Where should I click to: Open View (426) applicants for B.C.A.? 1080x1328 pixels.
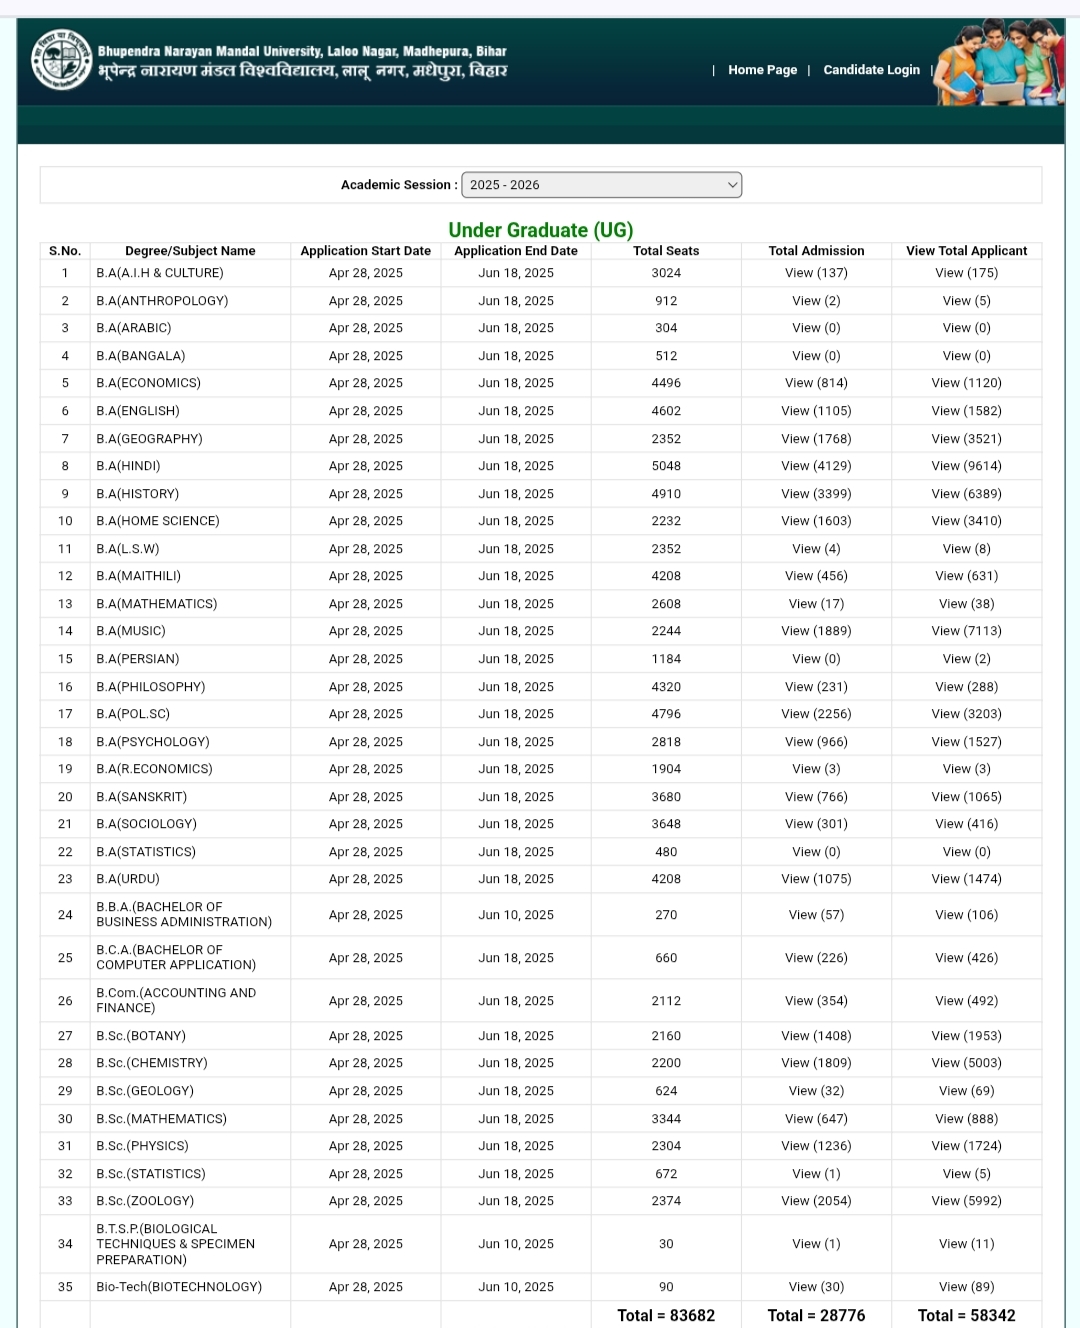[x=967, y=958]
